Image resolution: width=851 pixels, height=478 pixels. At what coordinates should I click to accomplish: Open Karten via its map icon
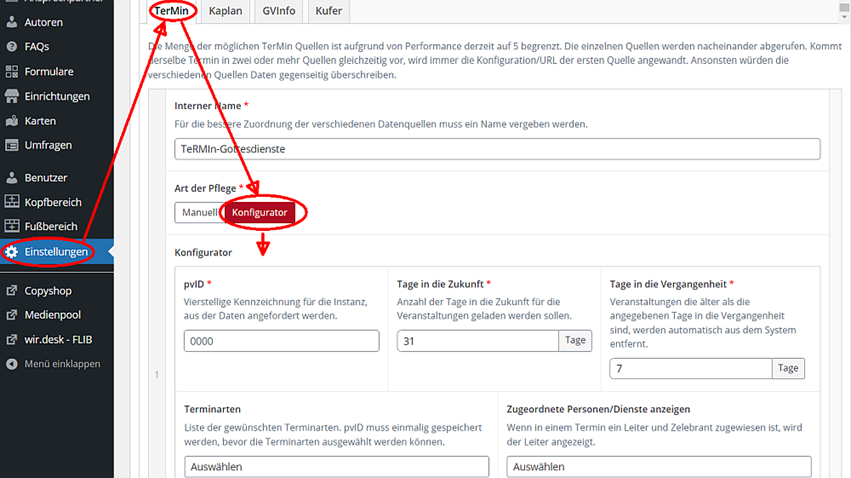tap(12, 120)
